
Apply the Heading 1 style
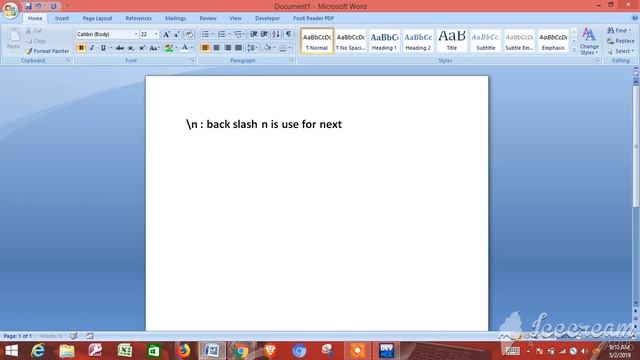pos(384,41)
